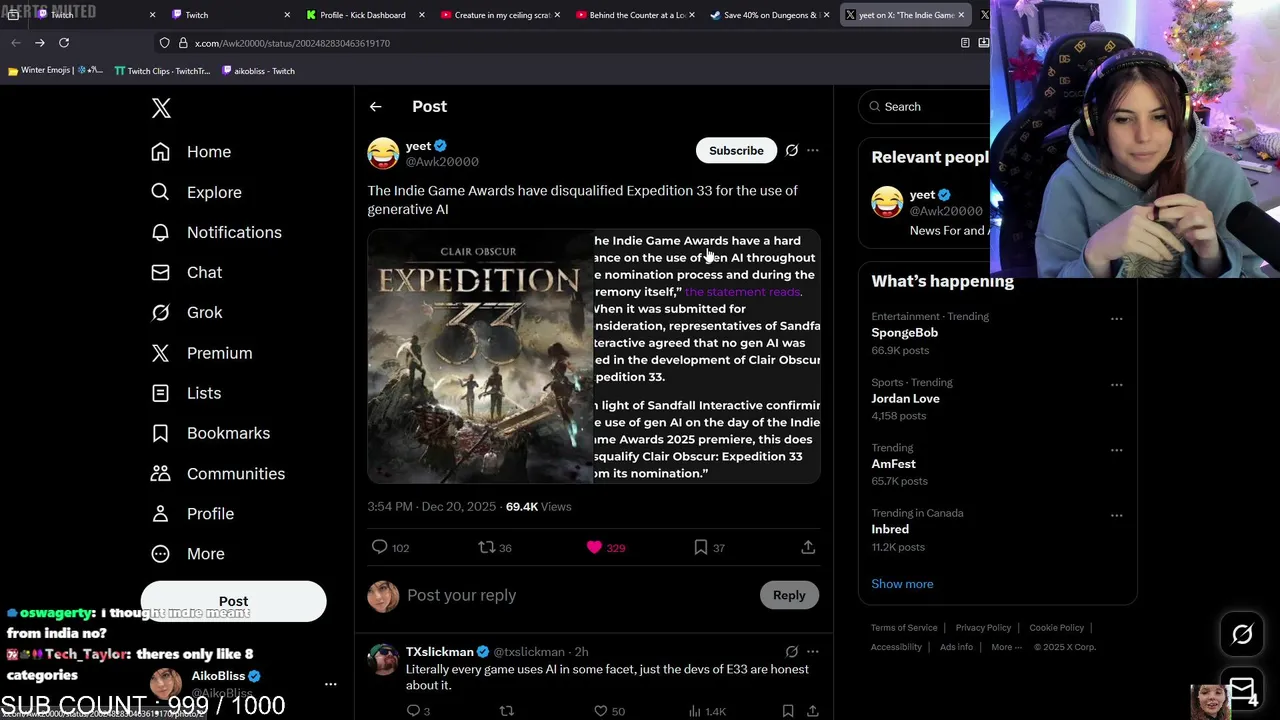
Task: Repost TXslickman's reply
Action: pos(507,711)
